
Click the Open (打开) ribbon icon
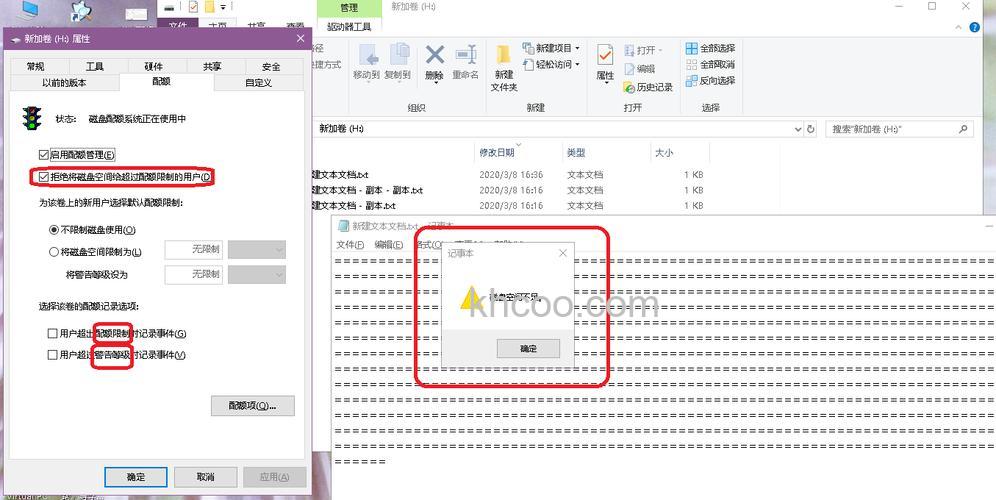pos(629,50)
